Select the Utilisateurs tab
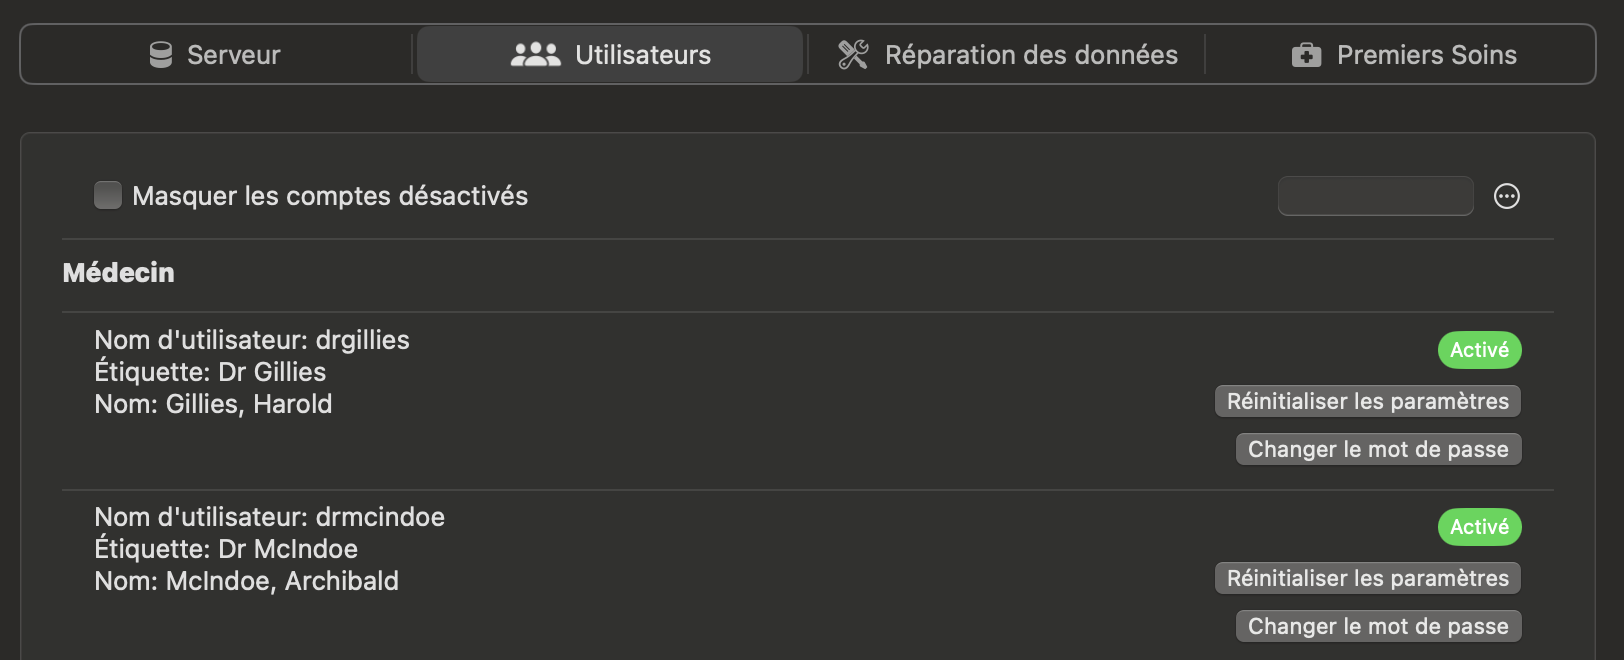The height and width of the screenshot is (660, 1624). pyautogui.click(x=610, y=55)
